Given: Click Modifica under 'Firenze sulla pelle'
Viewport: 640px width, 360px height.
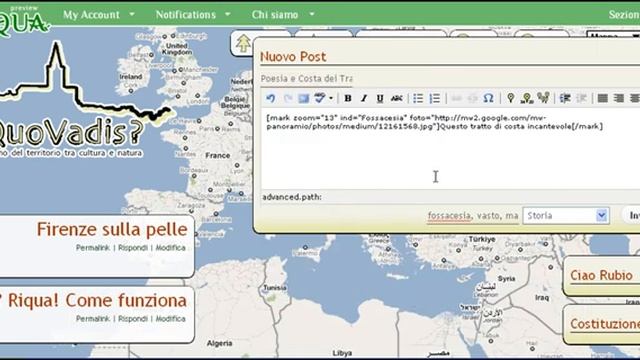Looking at the screenshot, I should 171,248.
